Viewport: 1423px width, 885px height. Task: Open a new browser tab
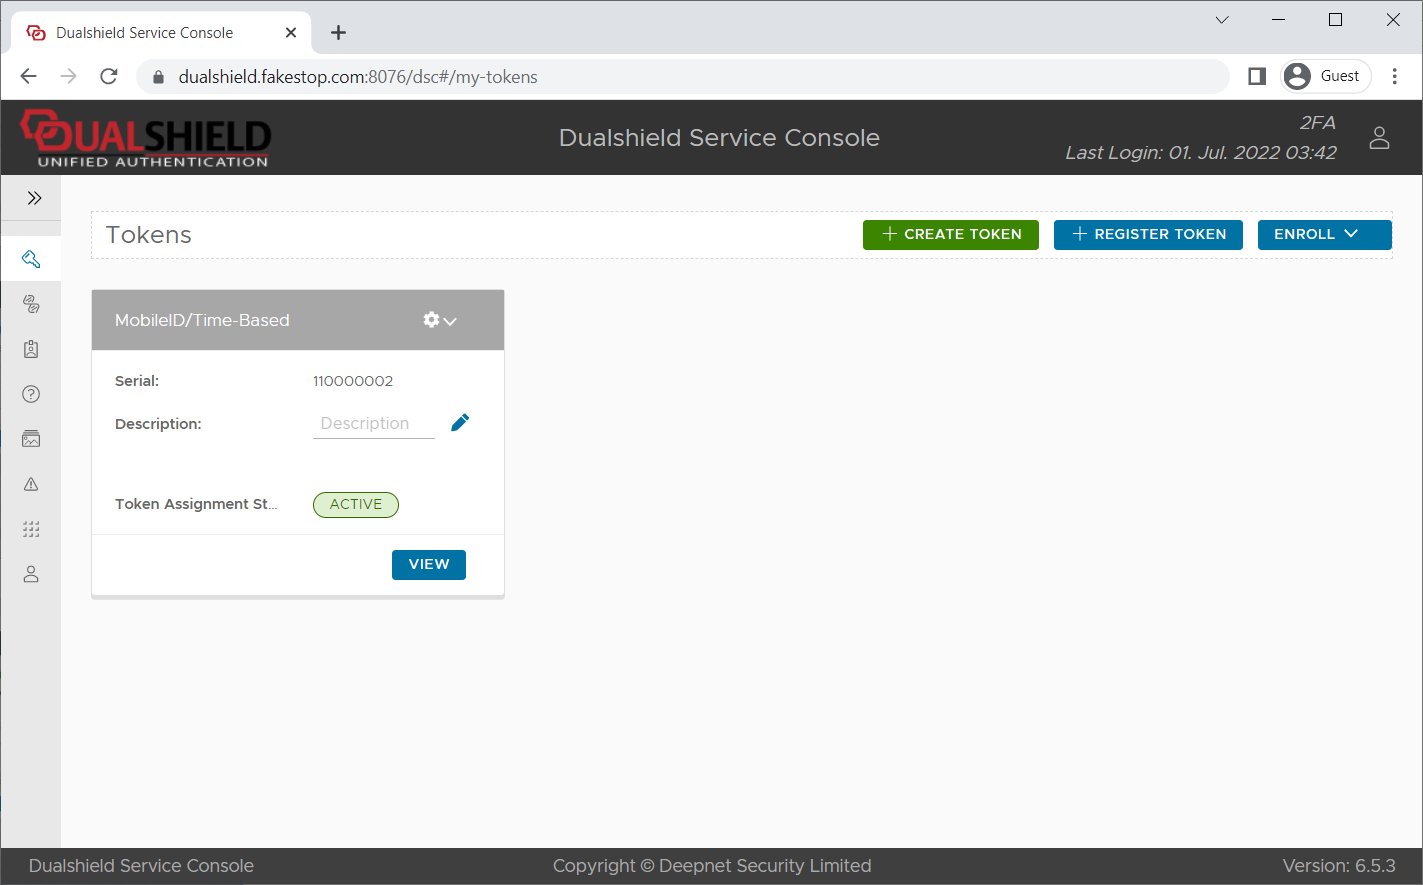click(x=339, y=33)
